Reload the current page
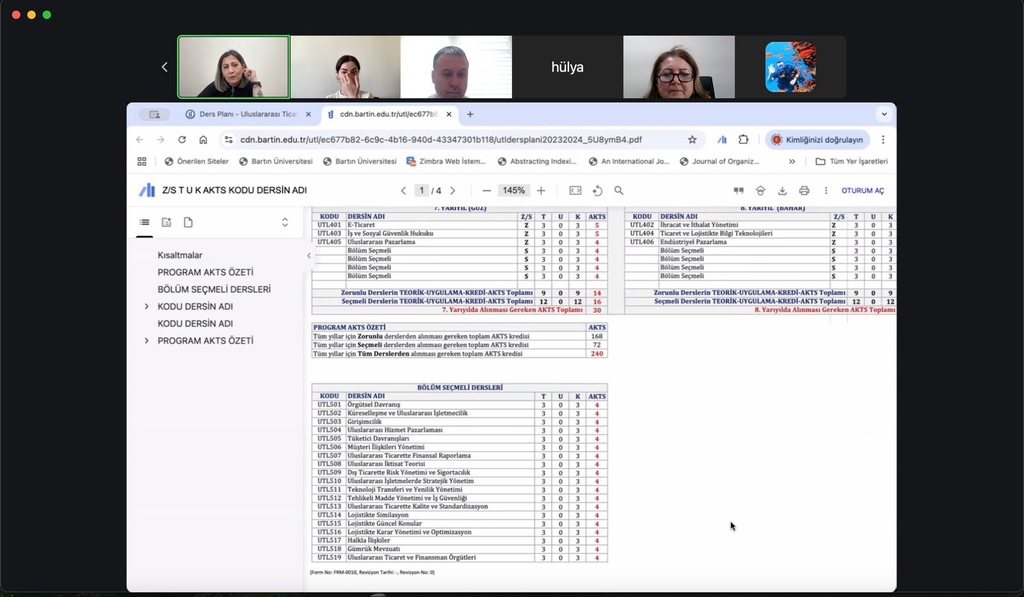The width and height of the screenshot is (1024, 597). pos(182,140)
